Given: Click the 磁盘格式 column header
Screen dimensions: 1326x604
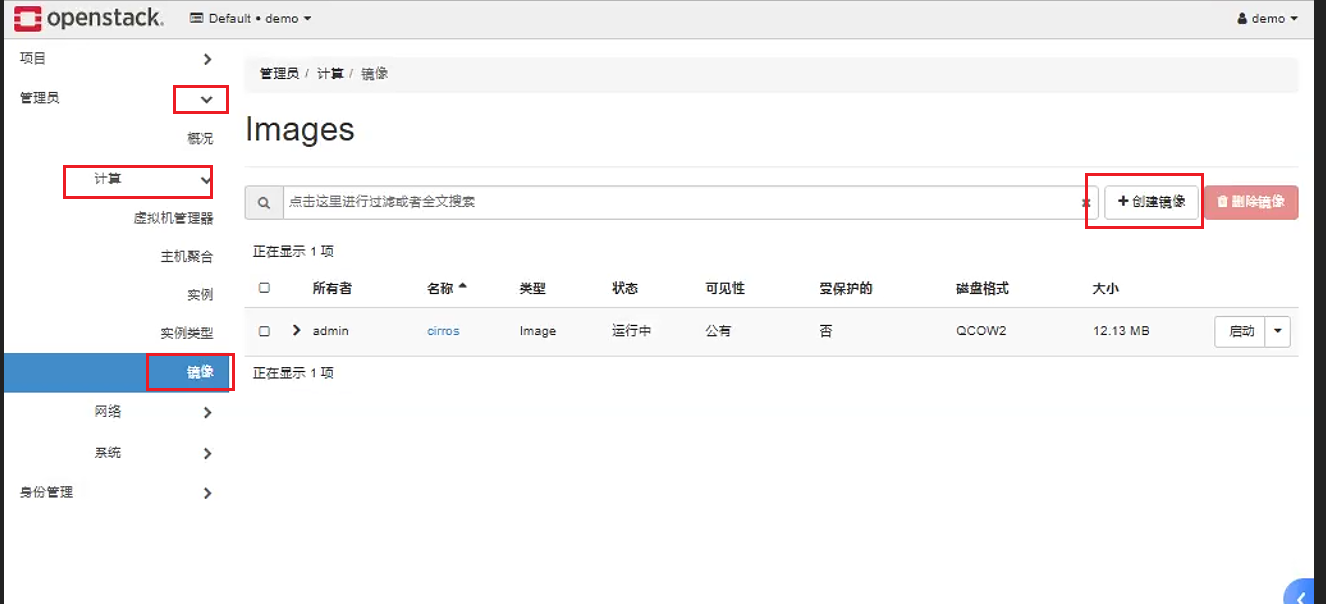Looking at the screenshot, I should coord(982,288).
